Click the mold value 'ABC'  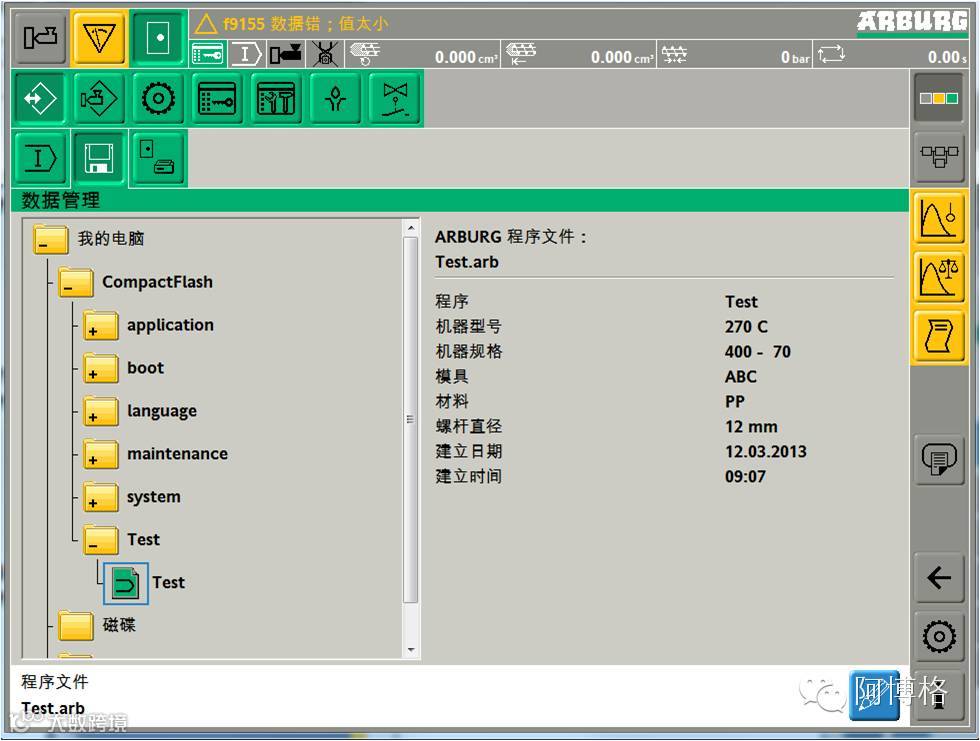[x=741, y=377]
